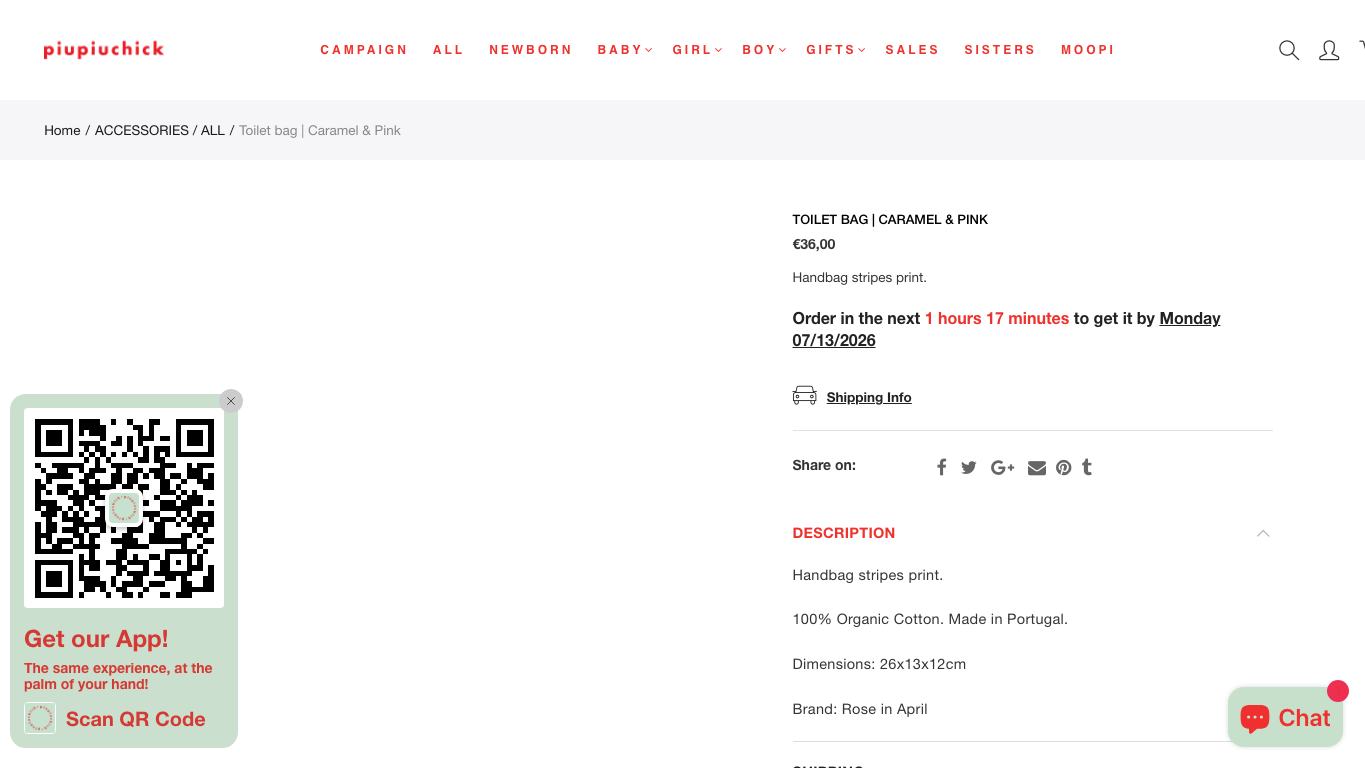The height and width of the screenshot is (768, 1365).
Task: Open ACCESSORIES breadcrumb link
Action: [142, 130]
